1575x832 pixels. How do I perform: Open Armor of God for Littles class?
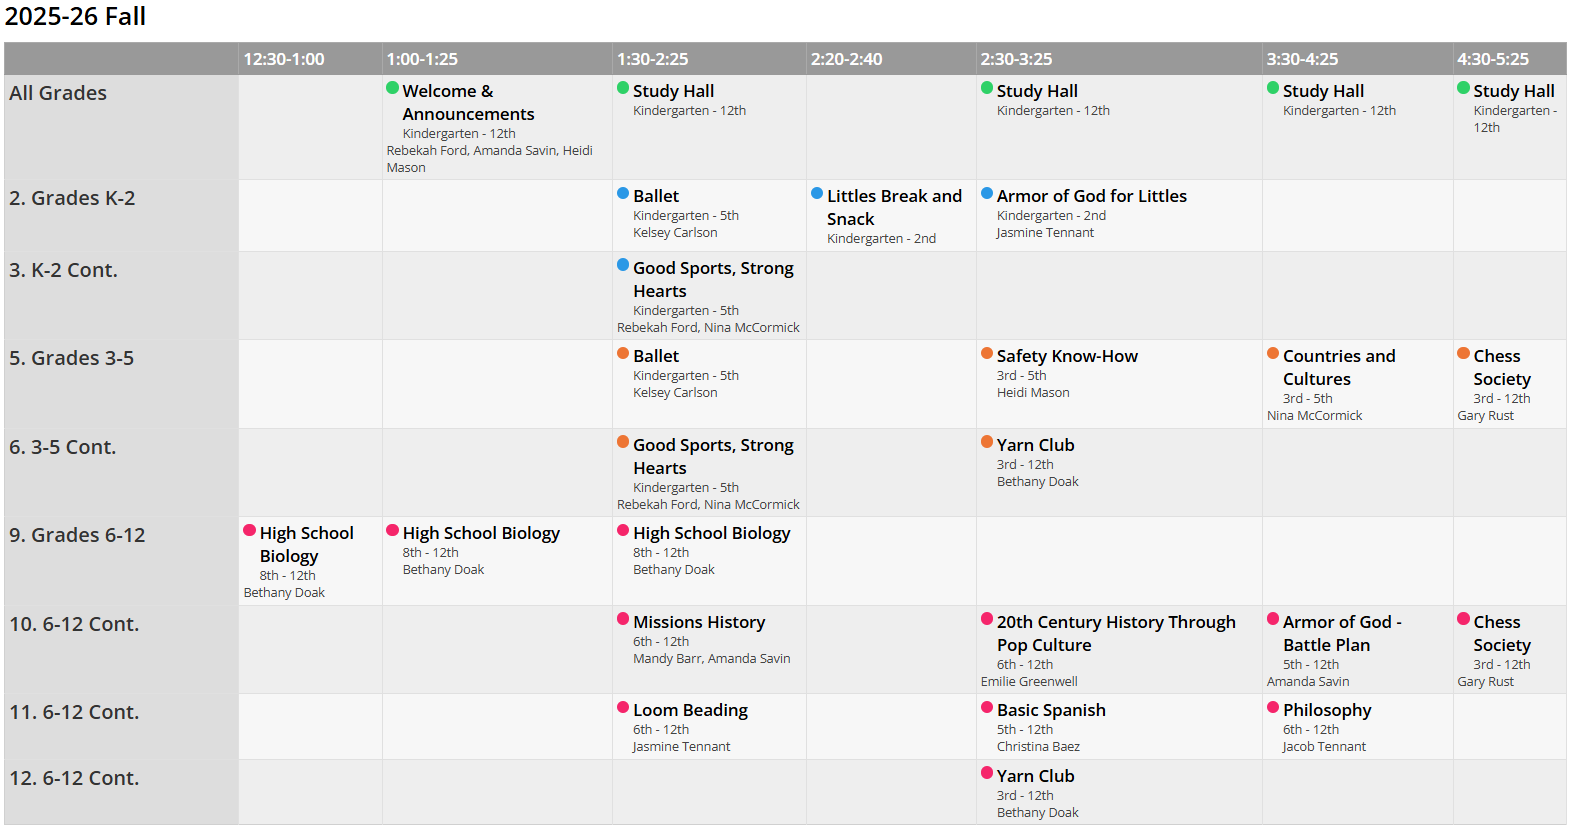point(1091,196)
